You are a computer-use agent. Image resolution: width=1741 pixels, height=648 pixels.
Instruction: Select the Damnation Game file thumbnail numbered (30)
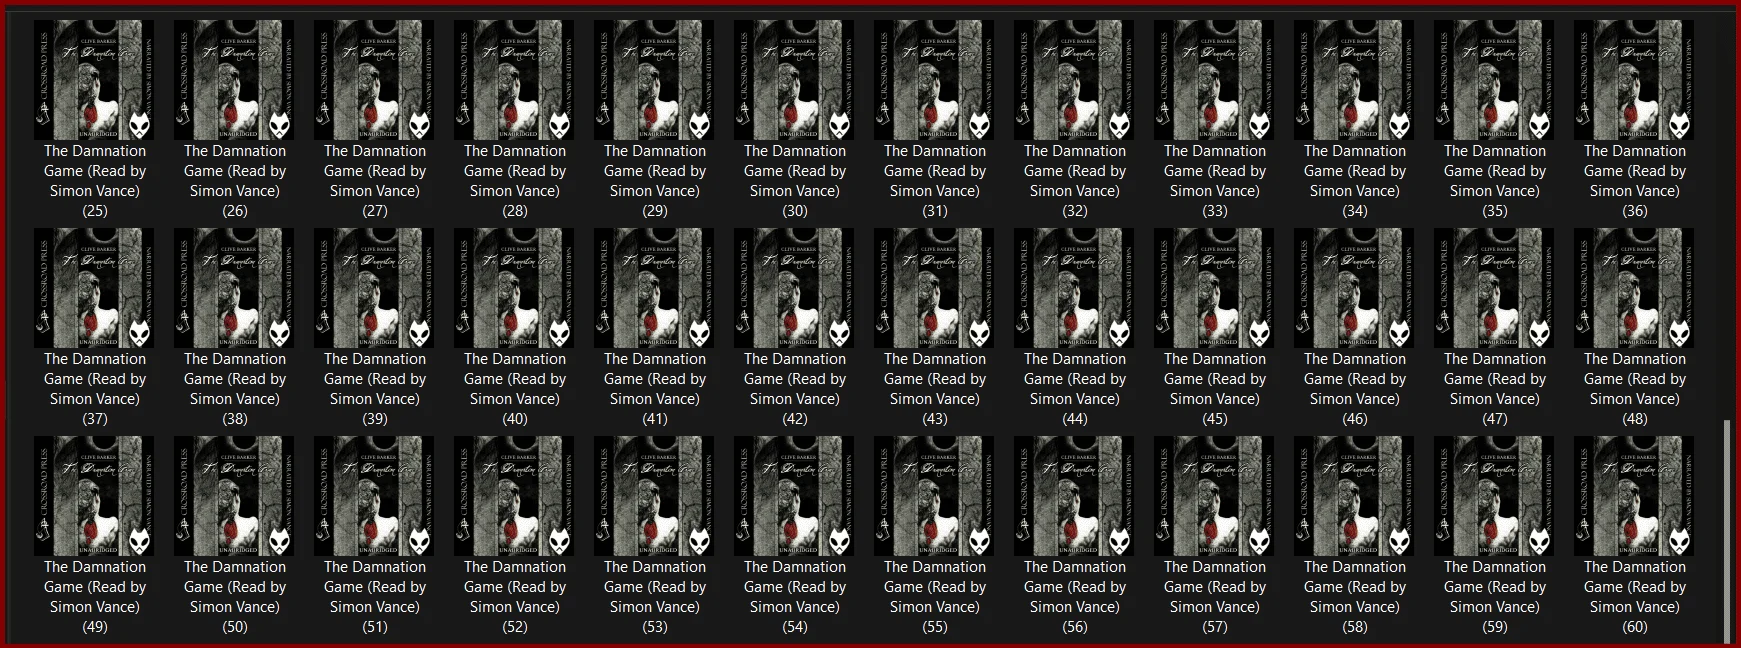click(795, 80)
